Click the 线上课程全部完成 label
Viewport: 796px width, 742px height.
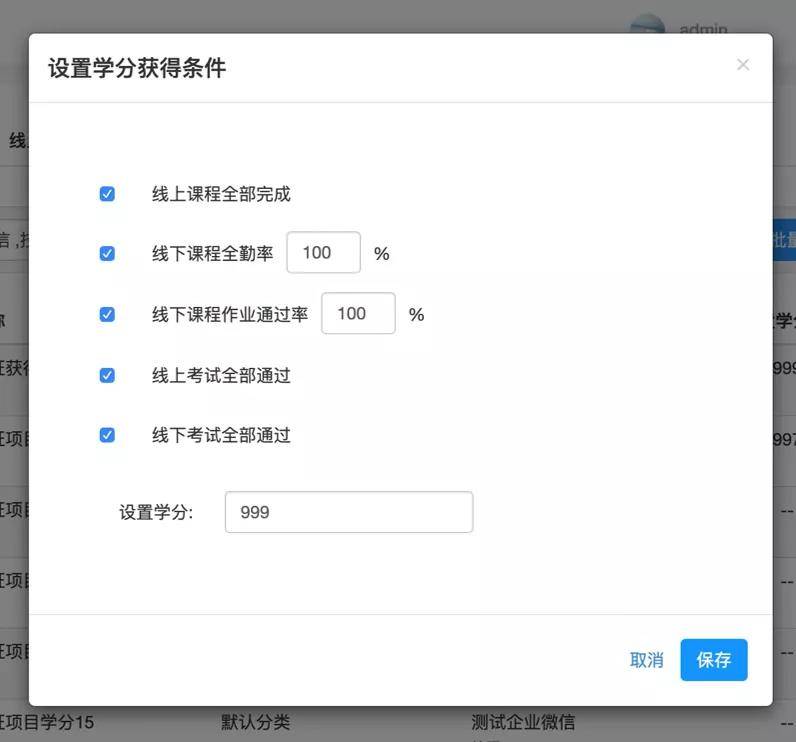[221, 194]
